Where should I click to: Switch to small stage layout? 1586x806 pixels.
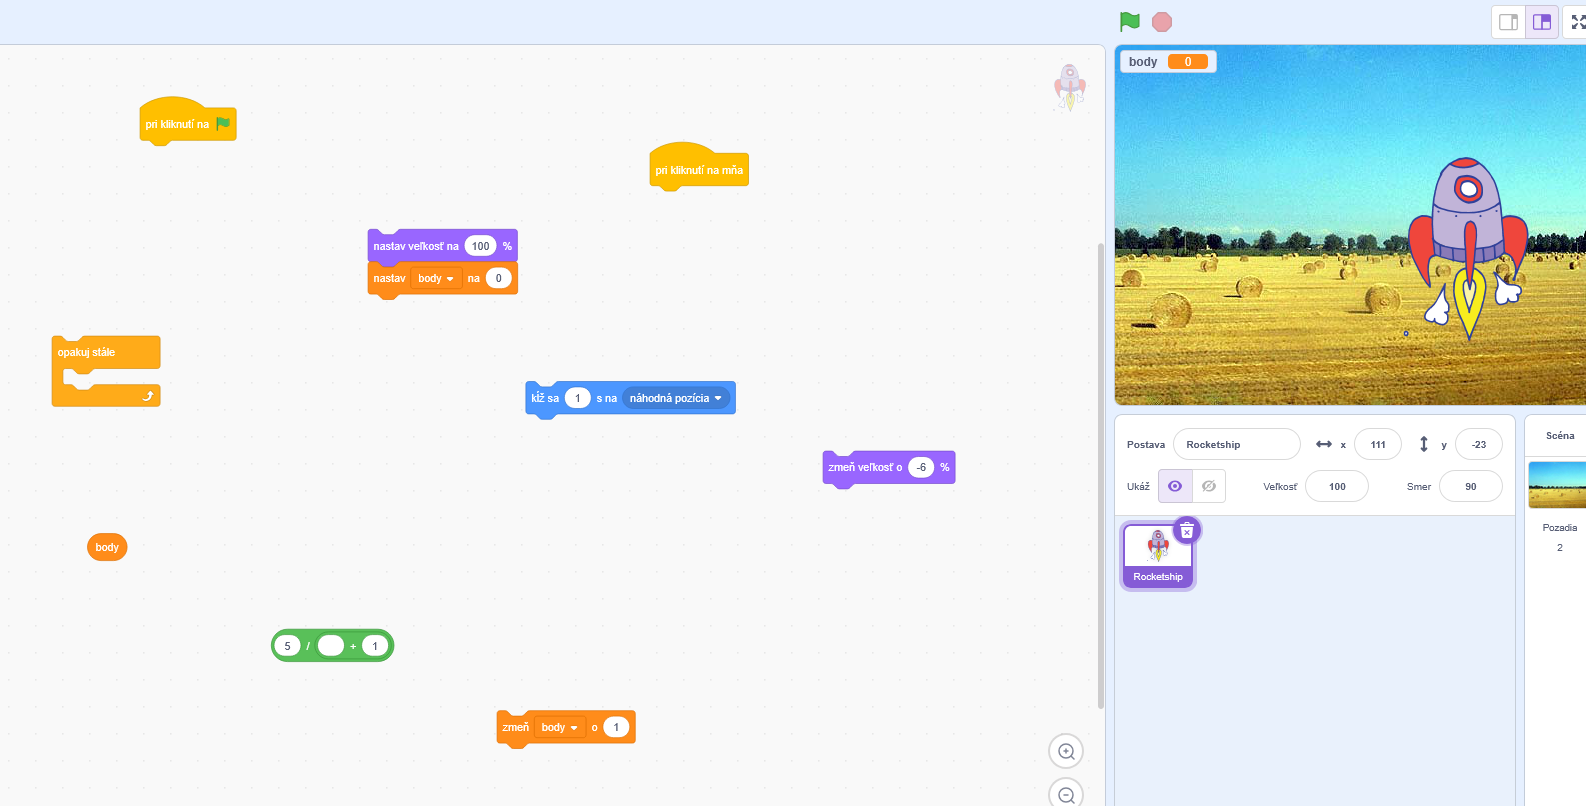pyautogui.click(x=1508, y=22)
